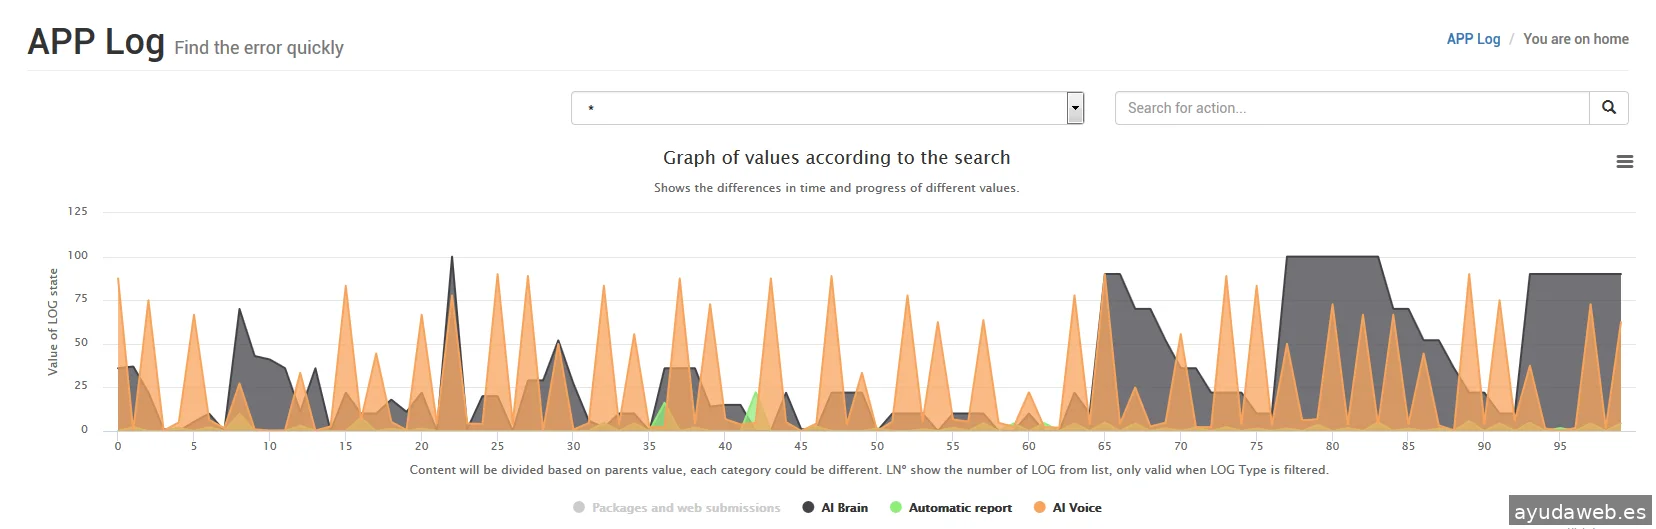Hide the AI Voice series via legend label

coord(1077,508)
